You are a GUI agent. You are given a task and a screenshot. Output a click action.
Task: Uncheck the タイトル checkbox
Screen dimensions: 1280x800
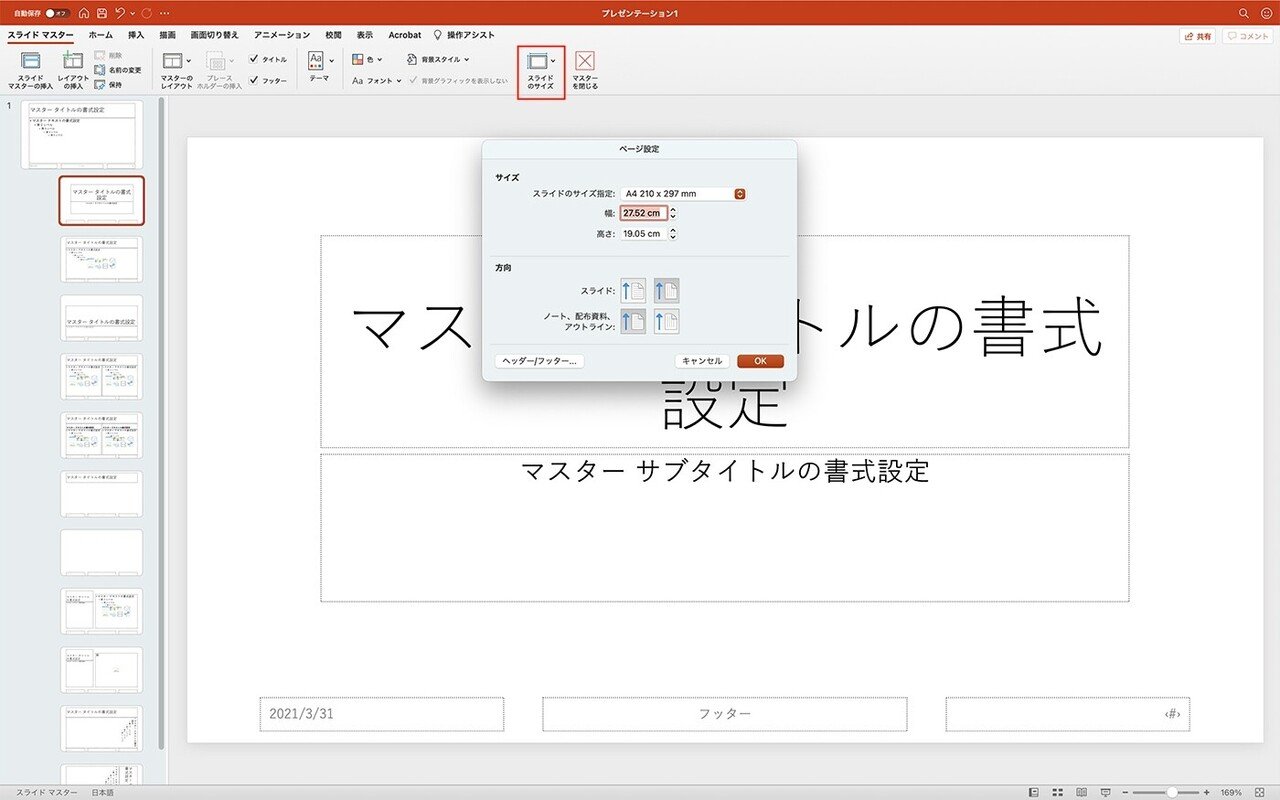coord(254,59)
